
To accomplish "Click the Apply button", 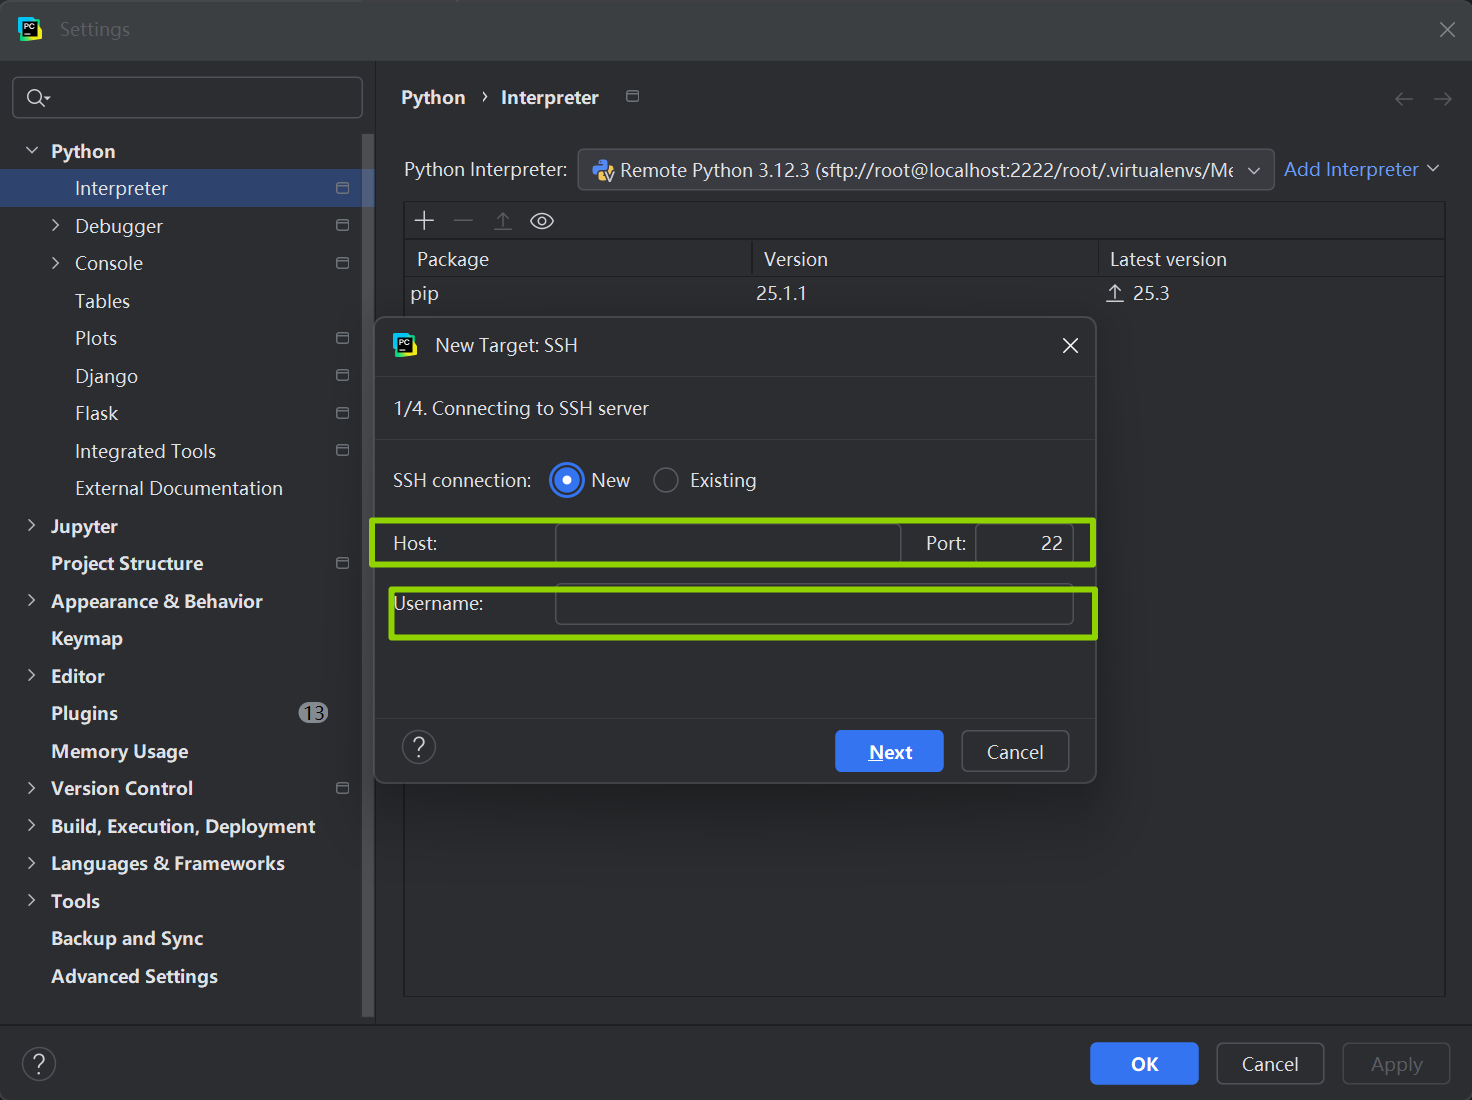I will coord(1396,1063).
